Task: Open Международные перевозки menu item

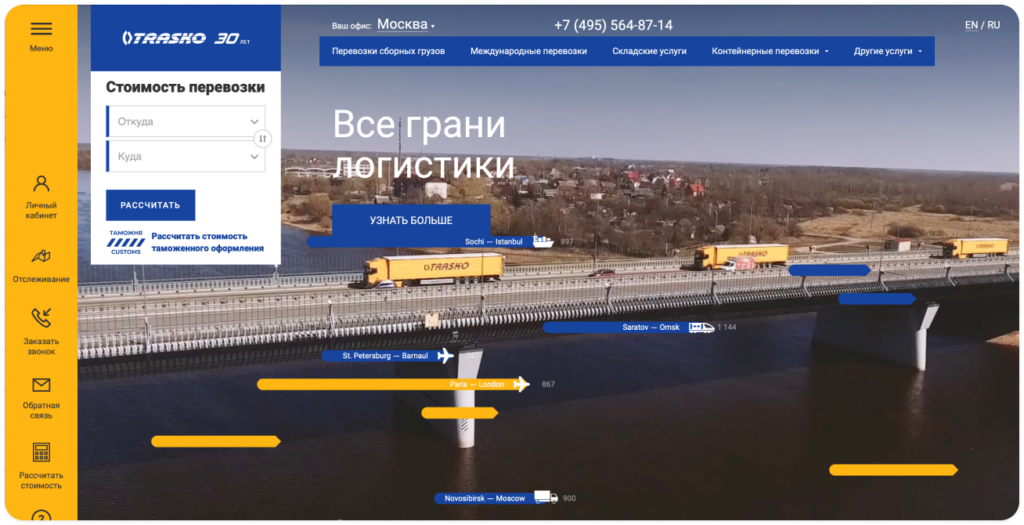Action: 528,51
